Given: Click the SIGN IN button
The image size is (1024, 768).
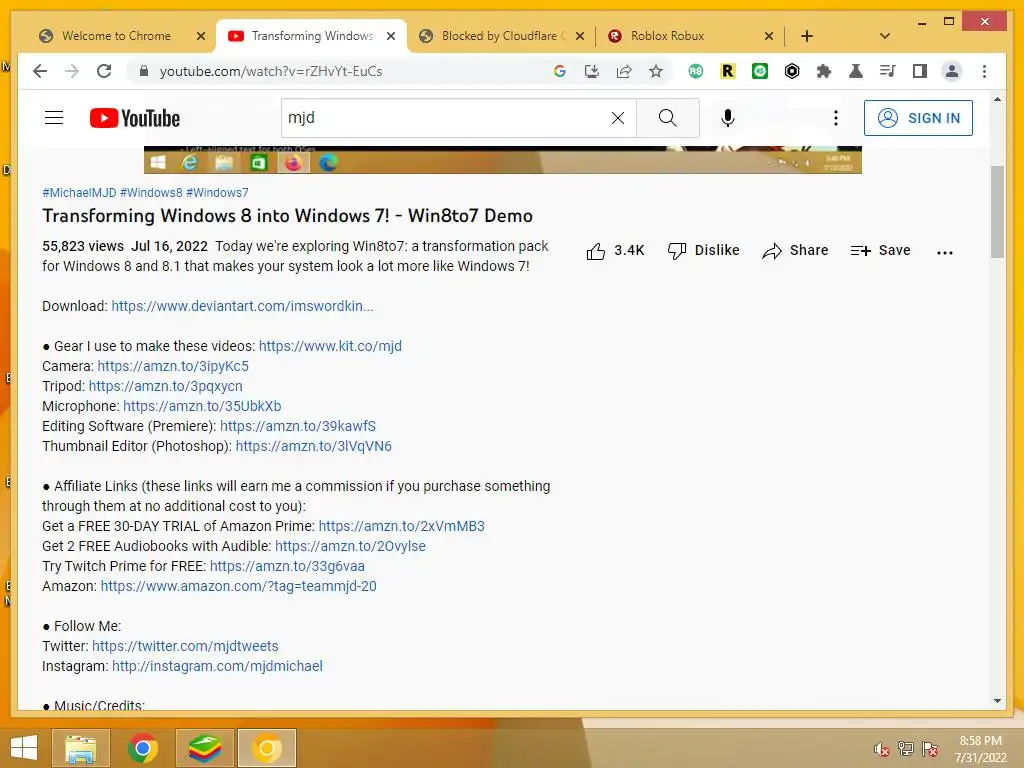Looking at the screenshot, I should point(918,118).
